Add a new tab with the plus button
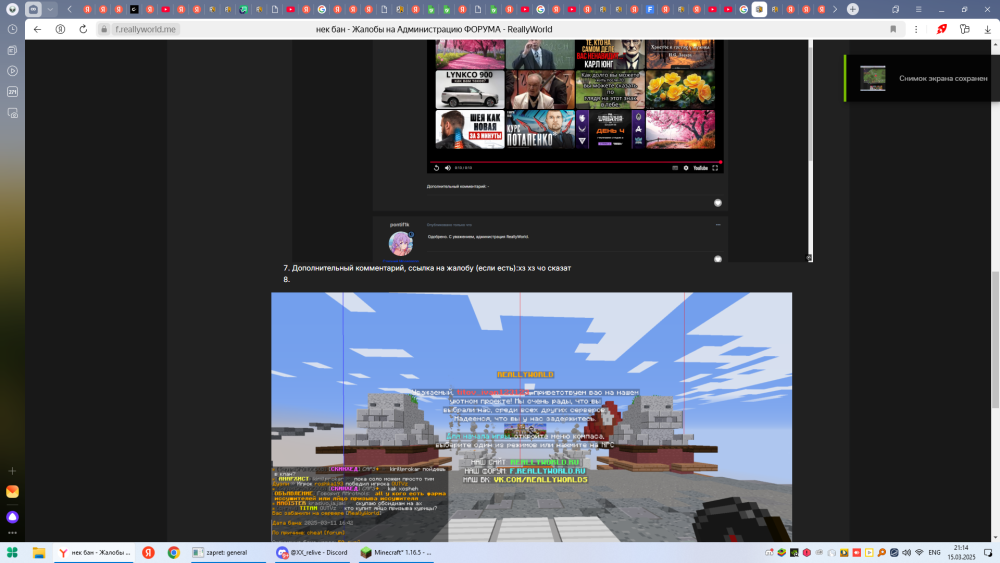1000x563 pixels. (853, 10)
